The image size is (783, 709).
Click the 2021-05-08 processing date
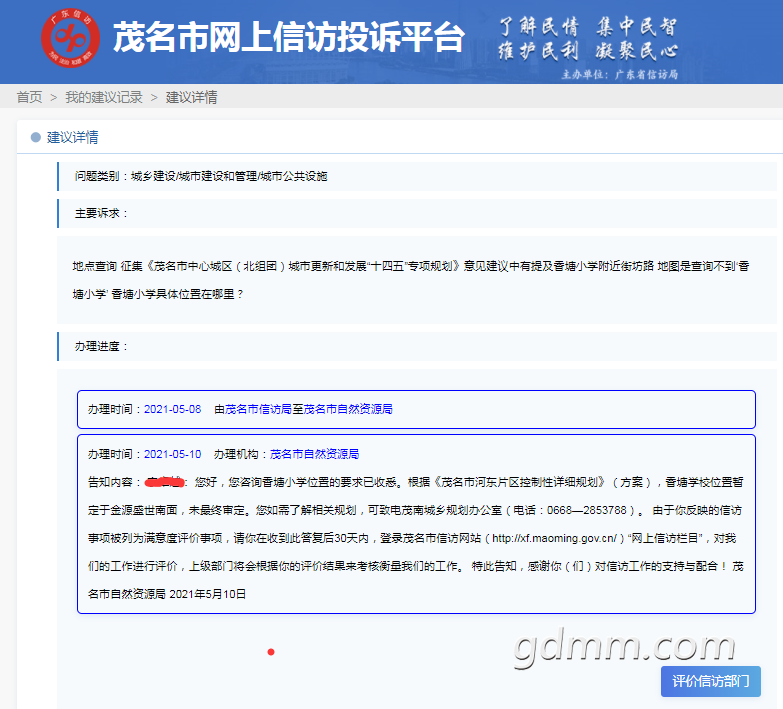172,409
